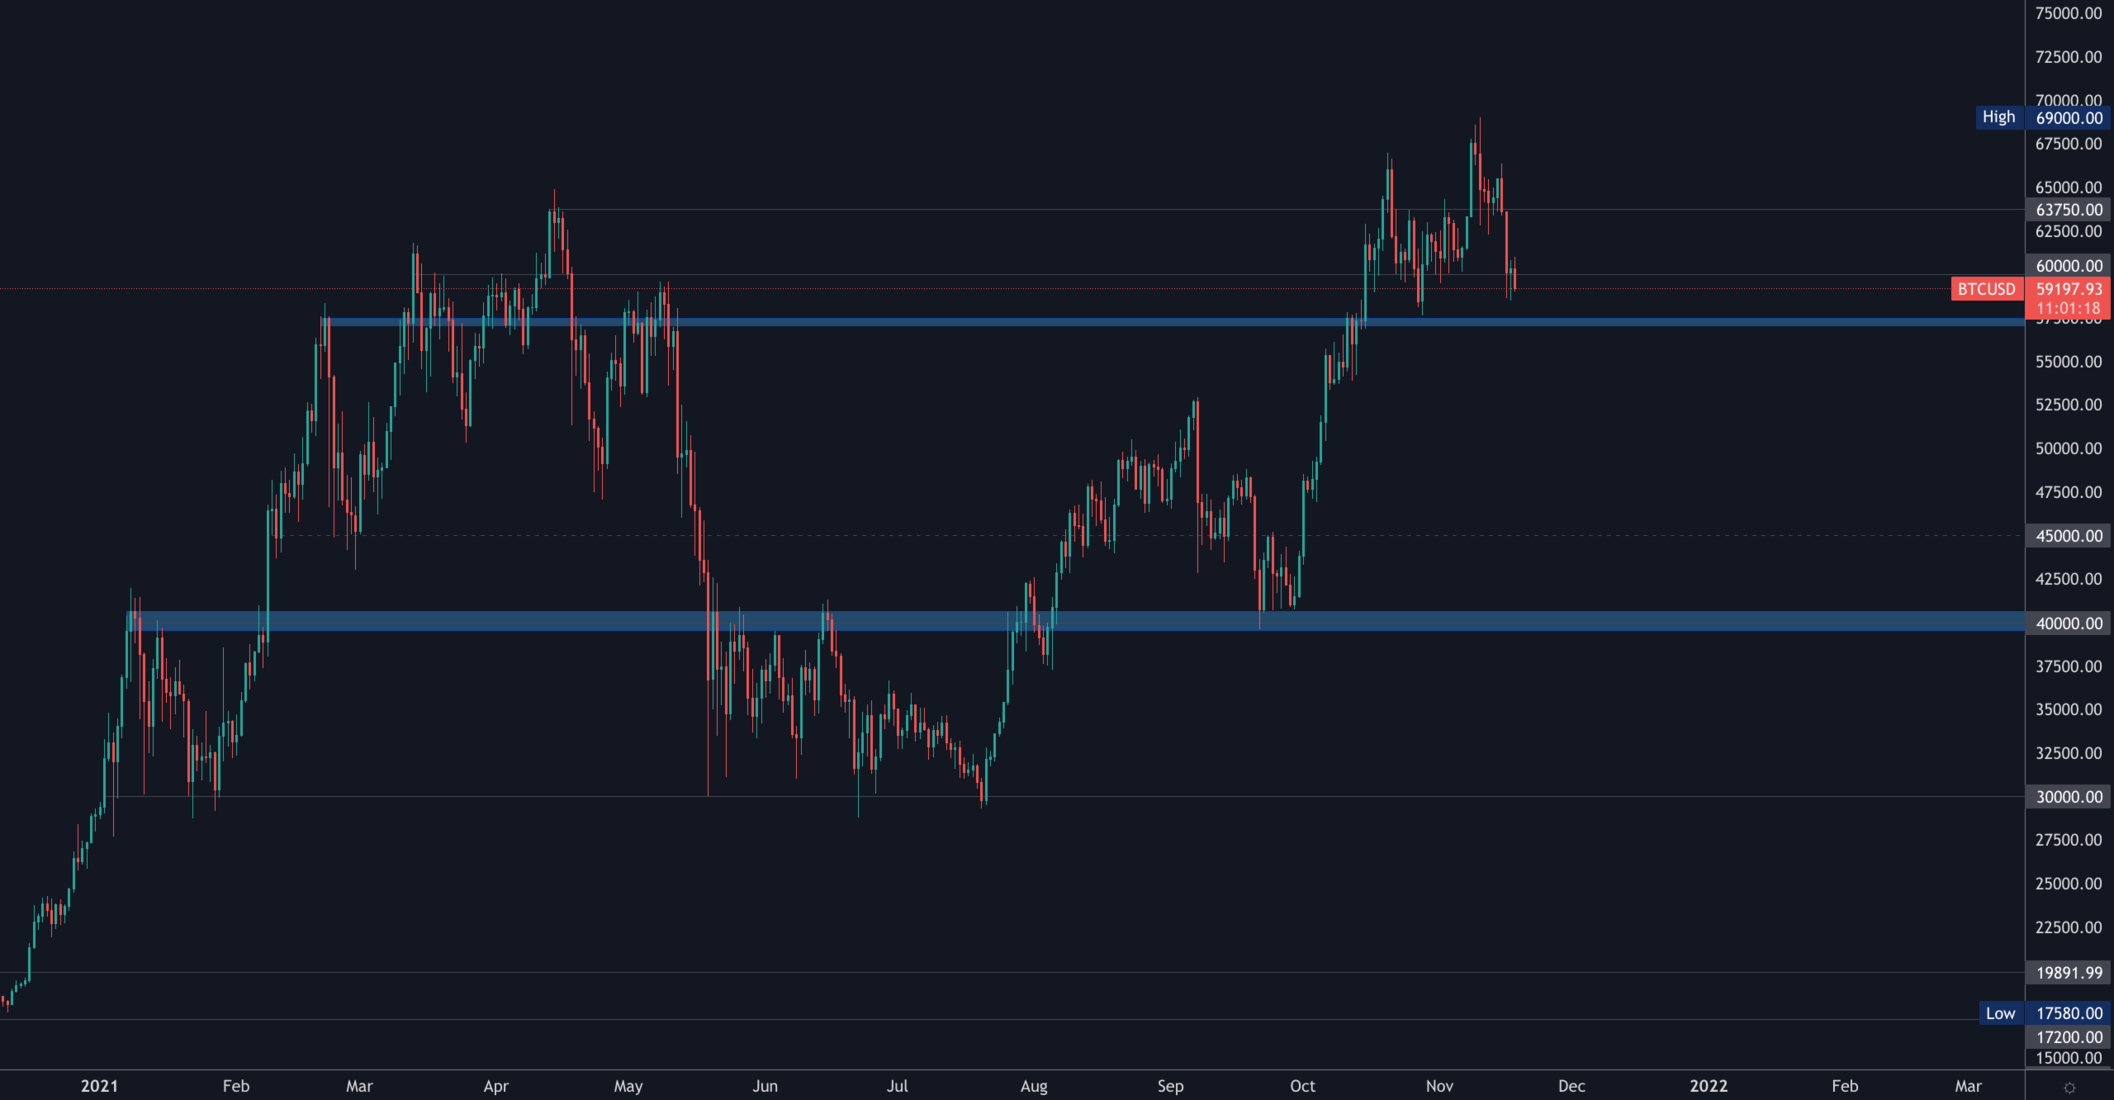Click the 2022 label on time axis
Screen dimensions: 2114x1100
click(1708, 1086)
